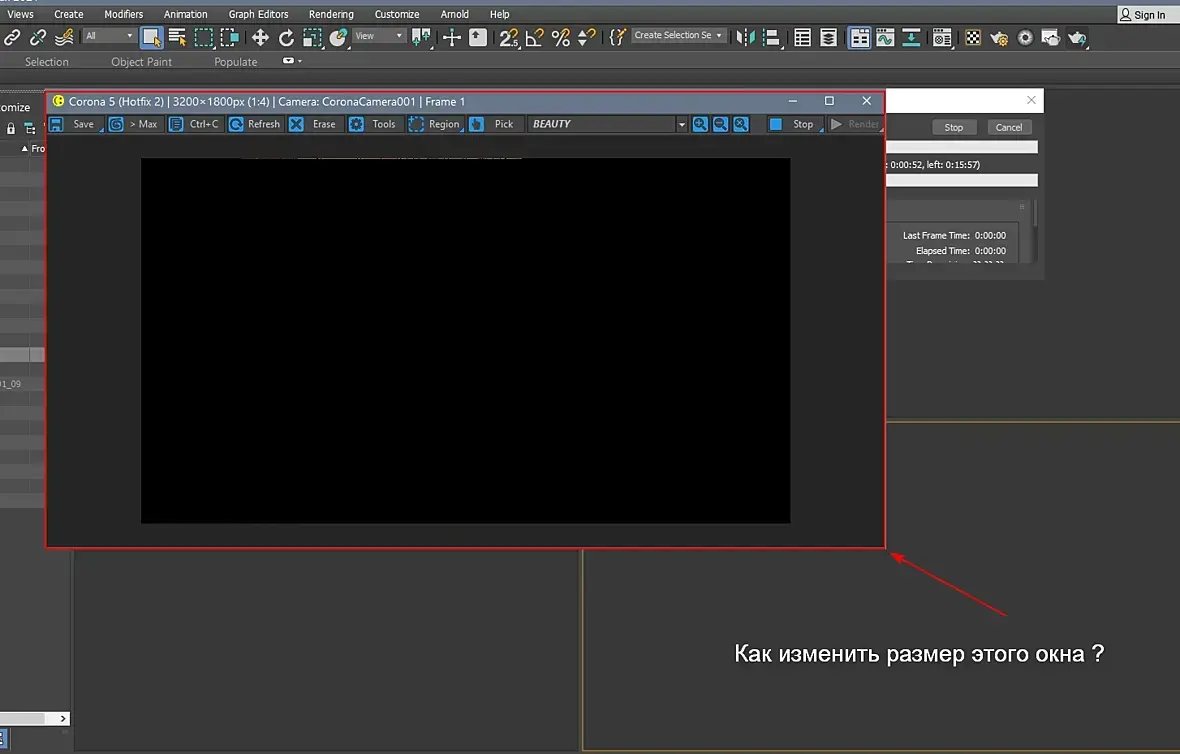Click zoom out magnifier in Corona VFB

pos(720,124)
